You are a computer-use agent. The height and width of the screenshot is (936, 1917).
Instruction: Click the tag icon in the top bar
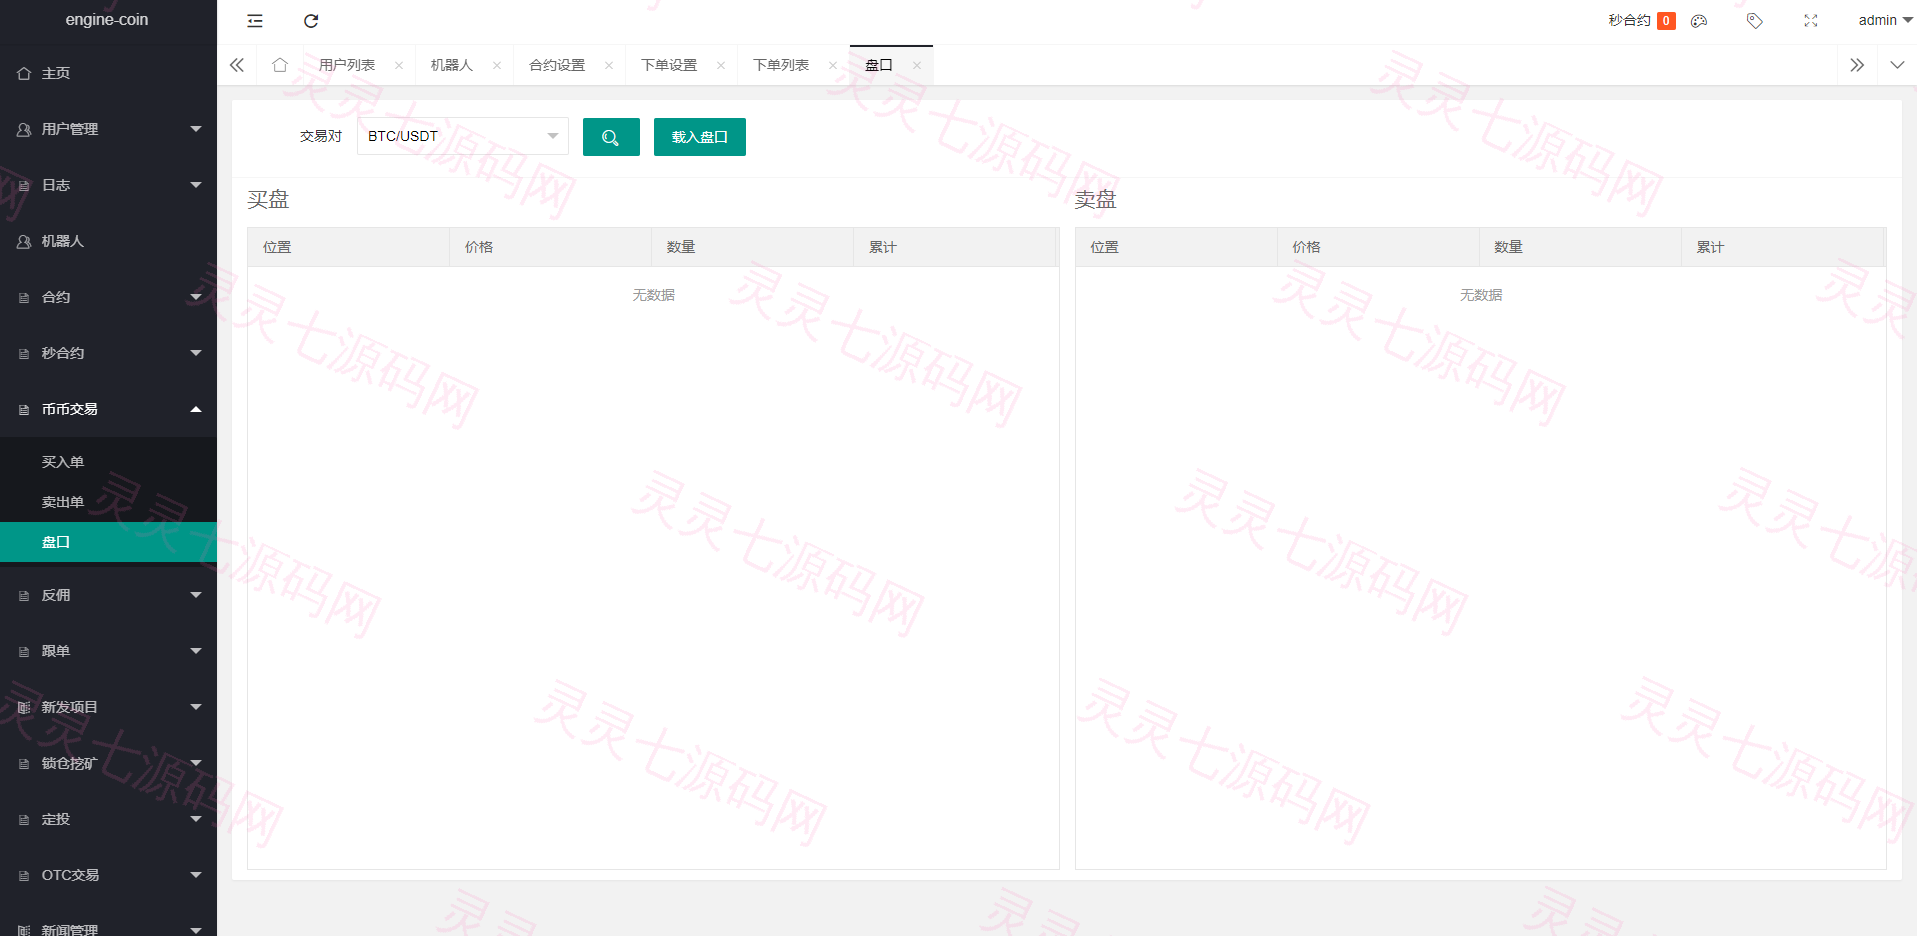[x=1755, y=21]
